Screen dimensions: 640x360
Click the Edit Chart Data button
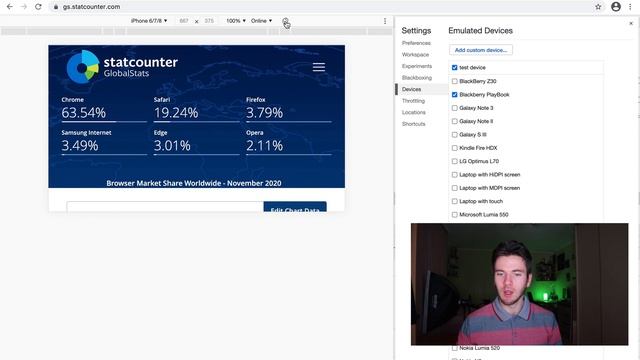click(x=295, y=207)
